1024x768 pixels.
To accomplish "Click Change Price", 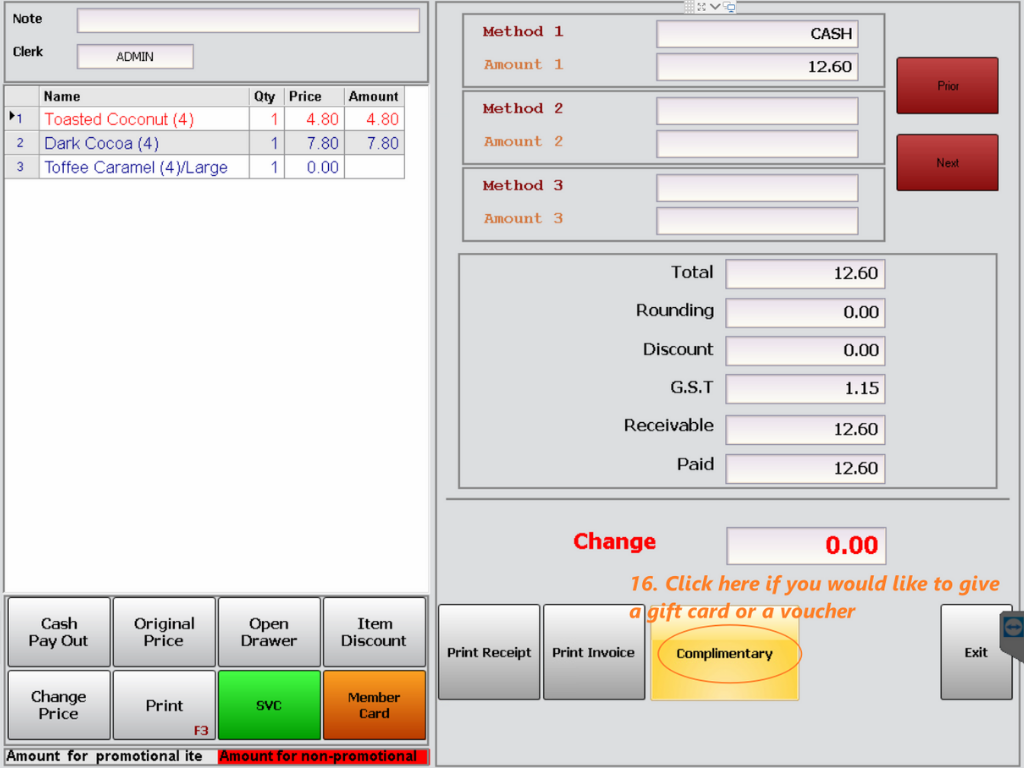I will coord(58,705).
